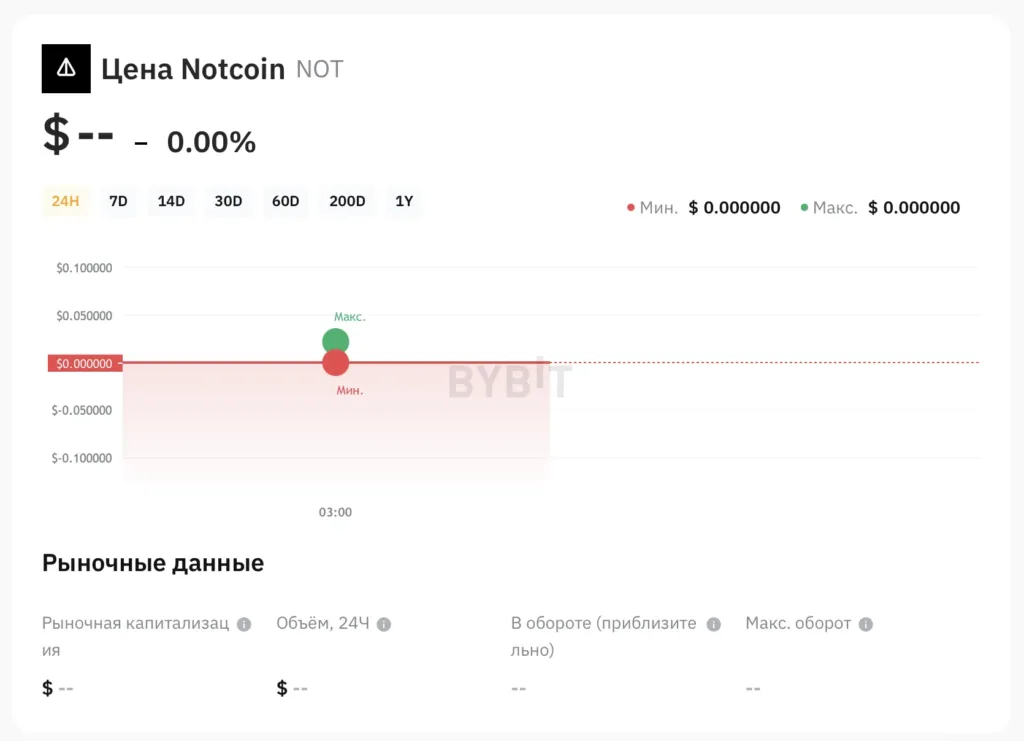Click red Мин. marker on the chart
The height and width of the screenshot is (741, 1024).
[336, 363]
